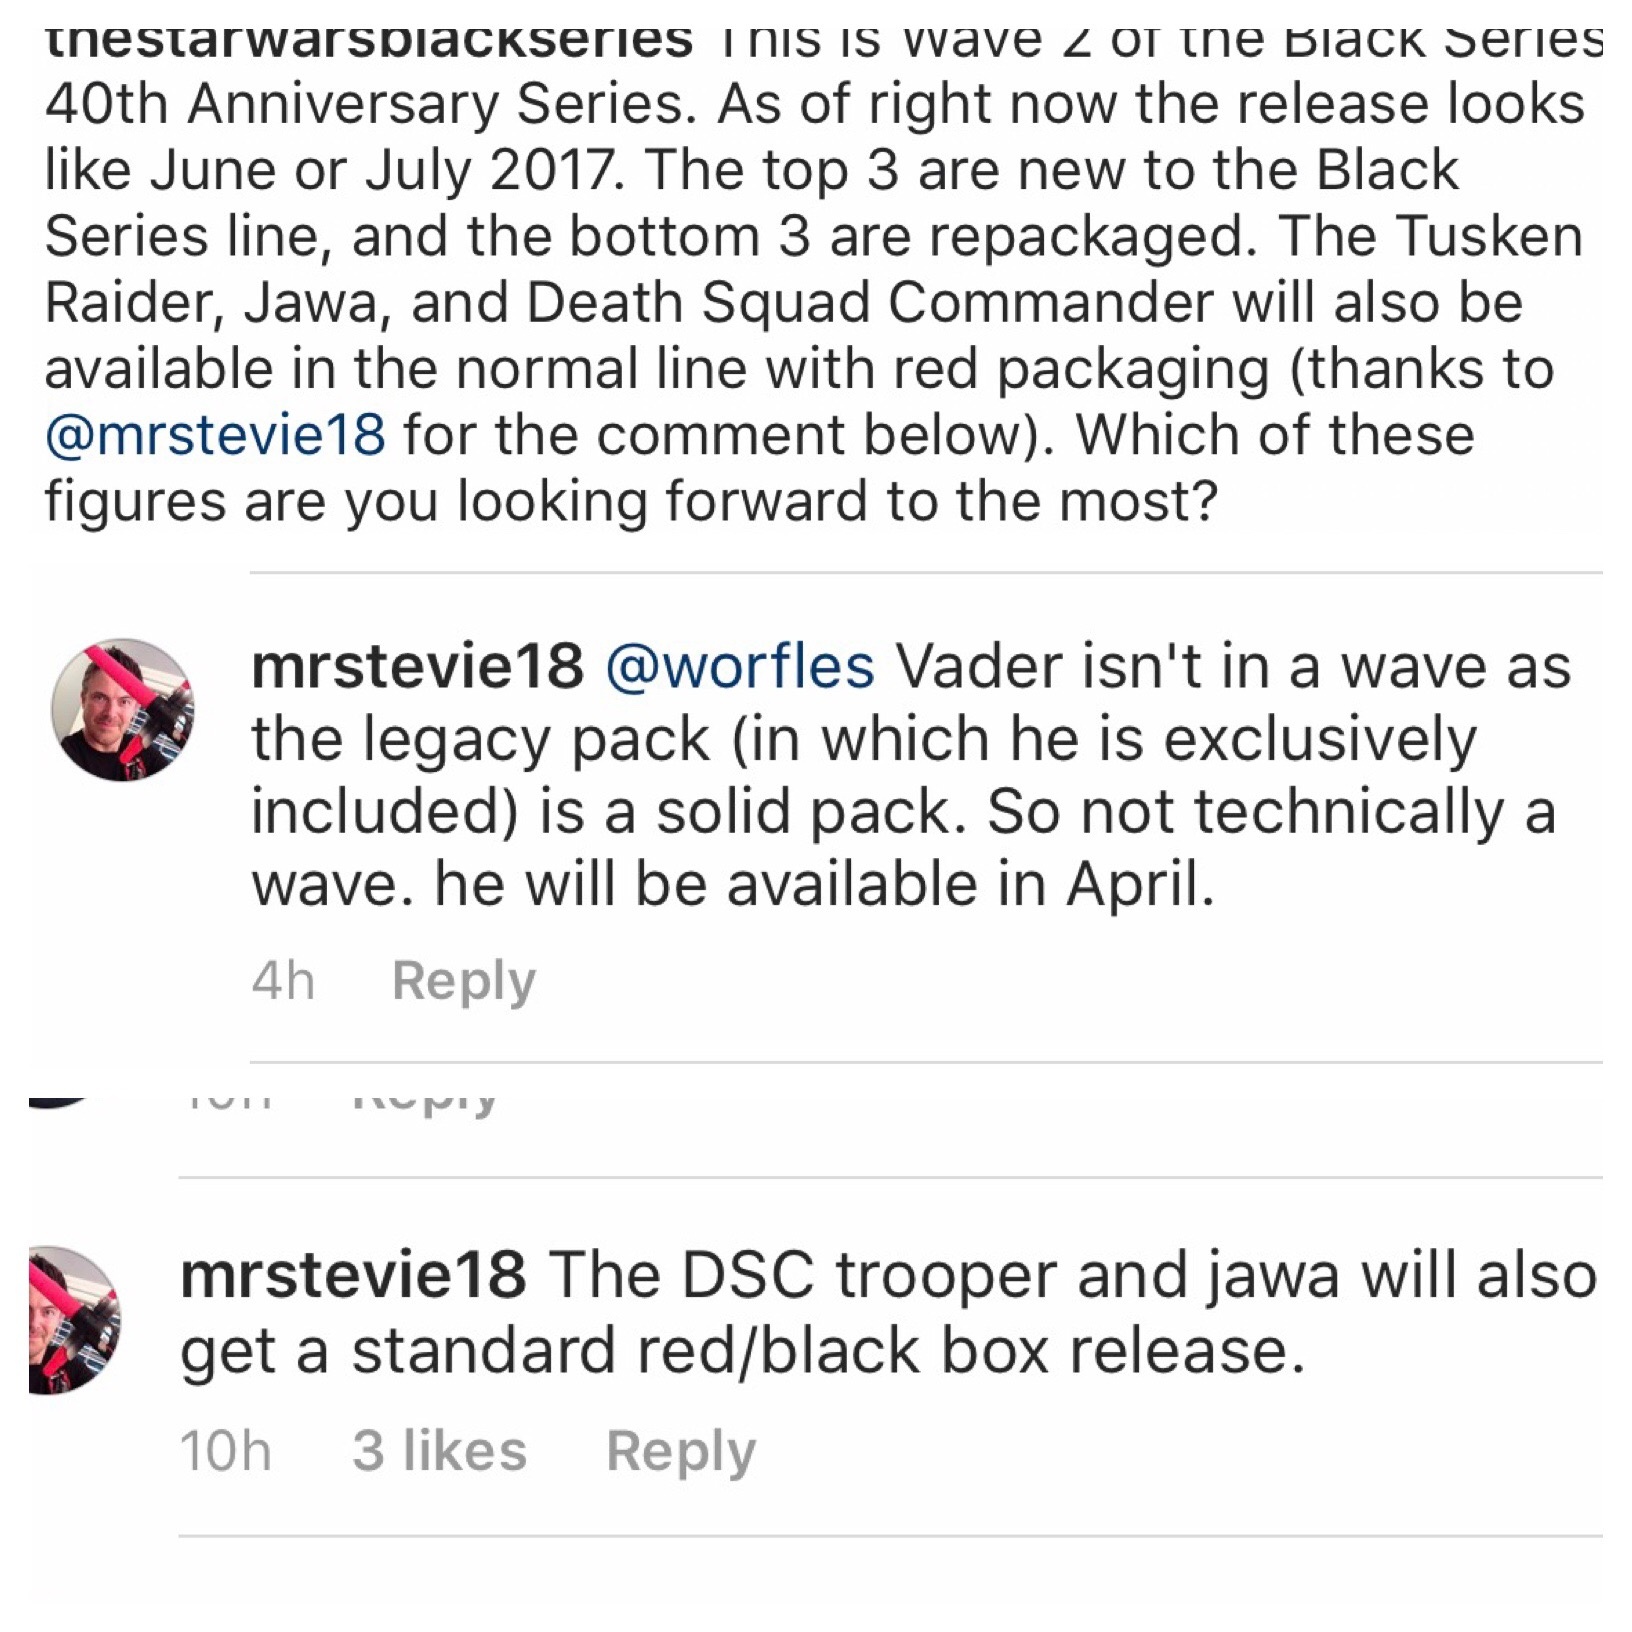Image resolution: width=1632 pixels, height=1632 pixels.
Task: Tap the full 10h timestamp
Action: pos(226,1451)
